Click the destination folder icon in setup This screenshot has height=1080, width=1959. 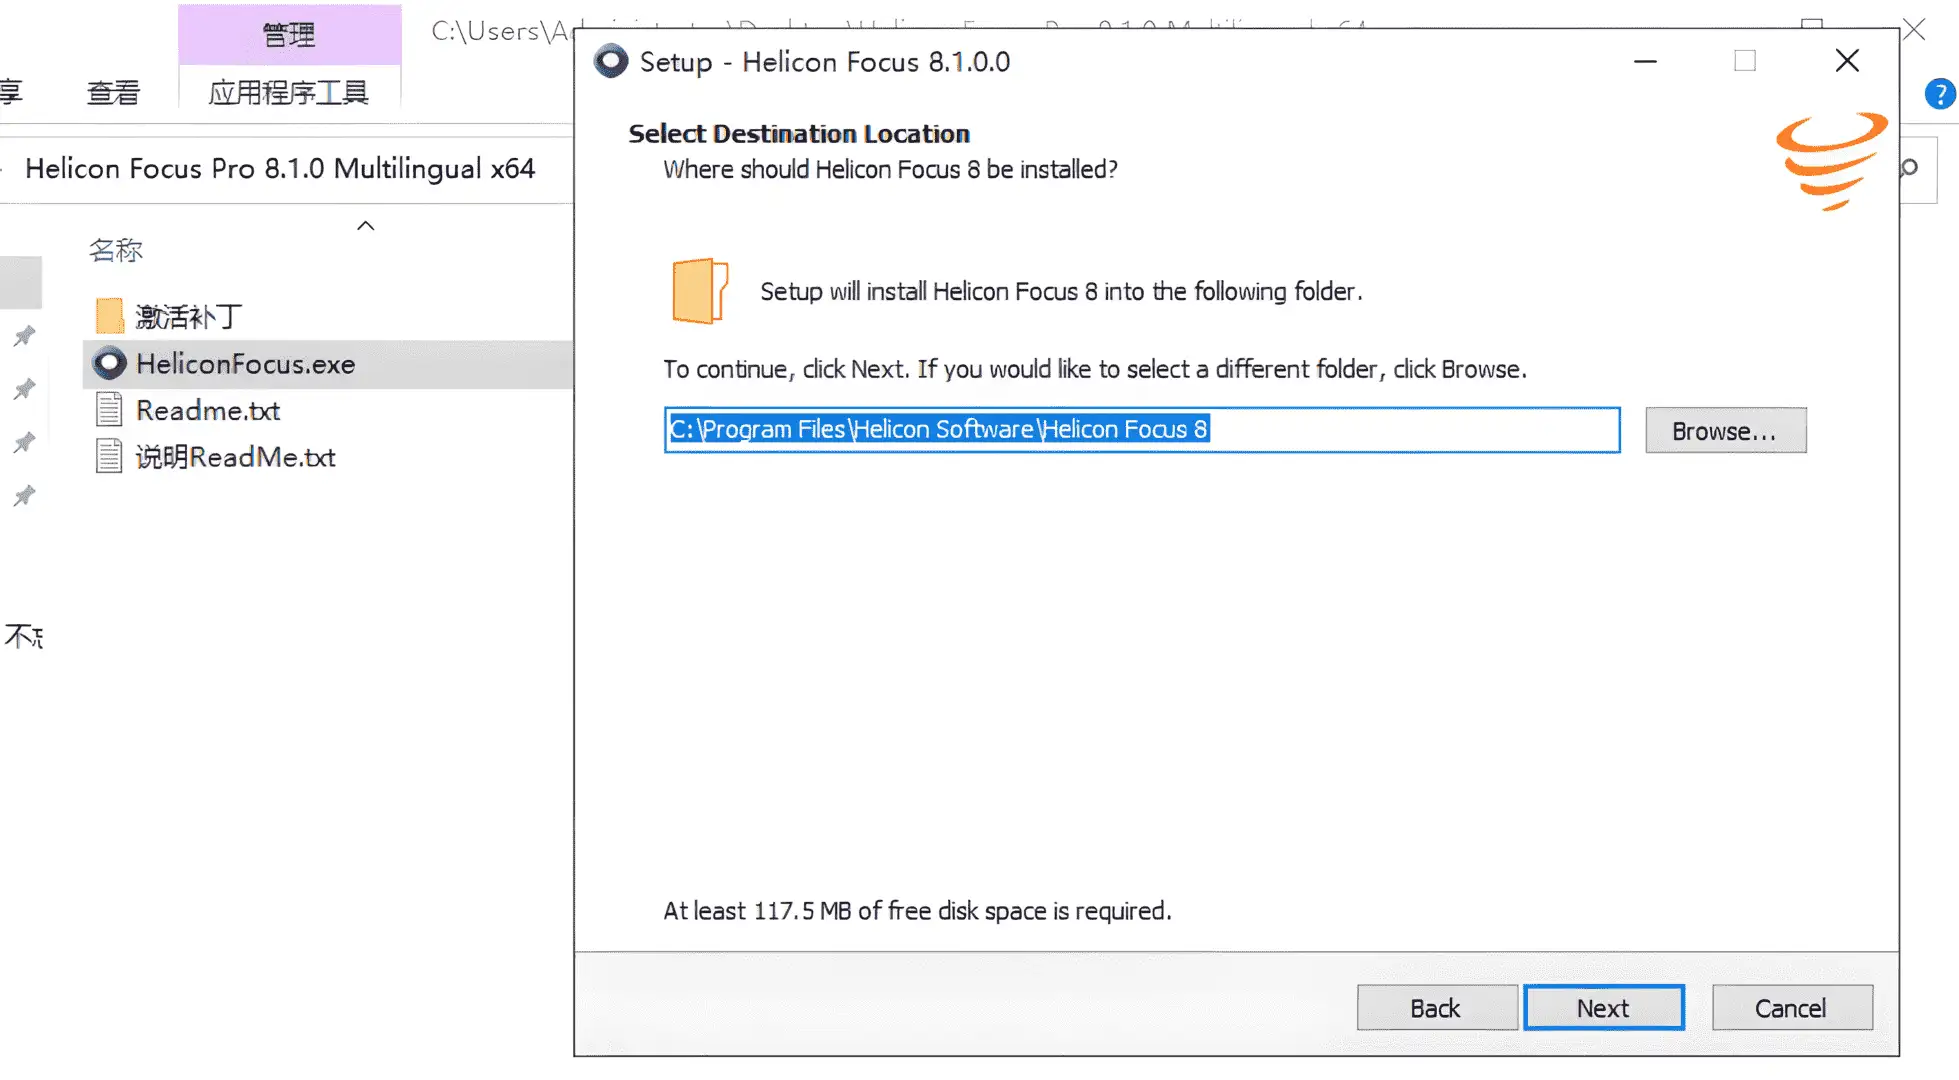pyautogui.click(x=699, y=291)
